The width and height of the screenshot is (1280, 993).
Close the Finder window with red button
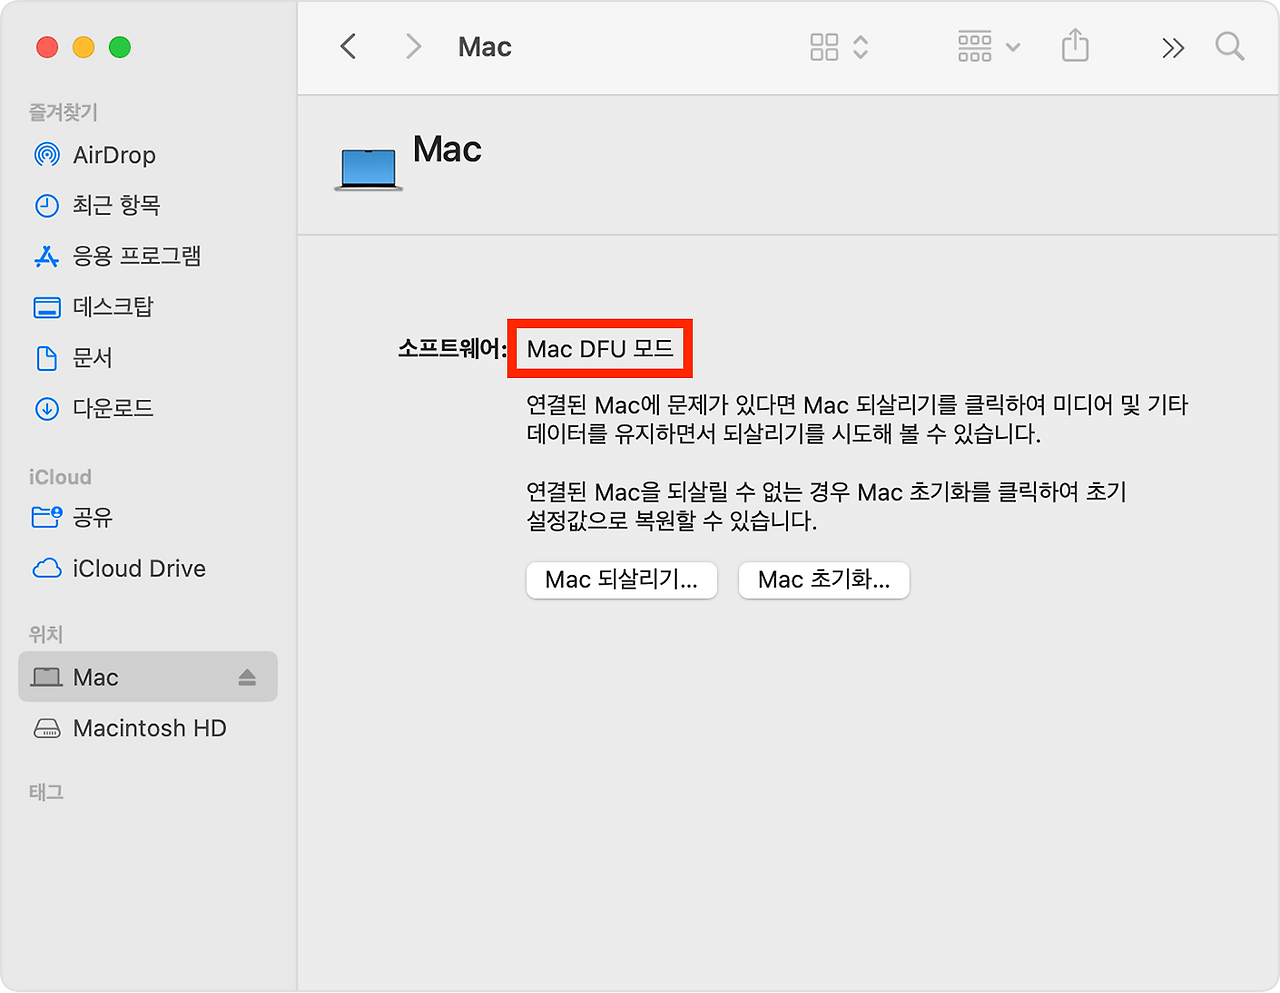pos(47,47)
